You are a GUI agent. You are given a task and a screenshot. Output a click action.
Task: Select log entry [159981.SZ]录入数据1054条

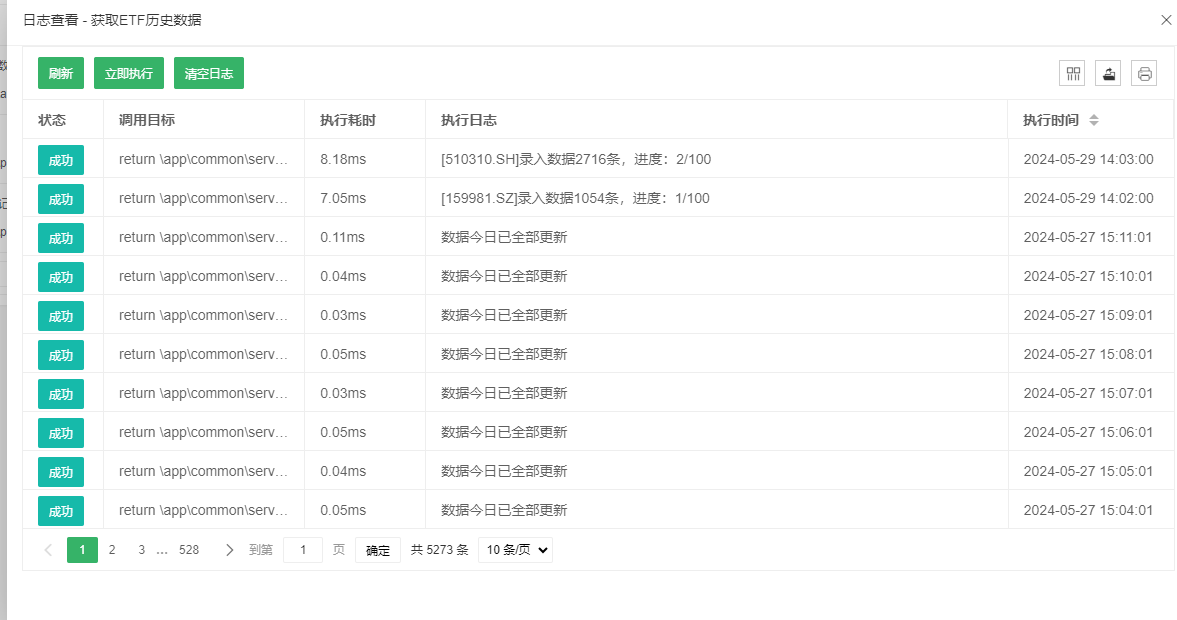tap(575, 198)
